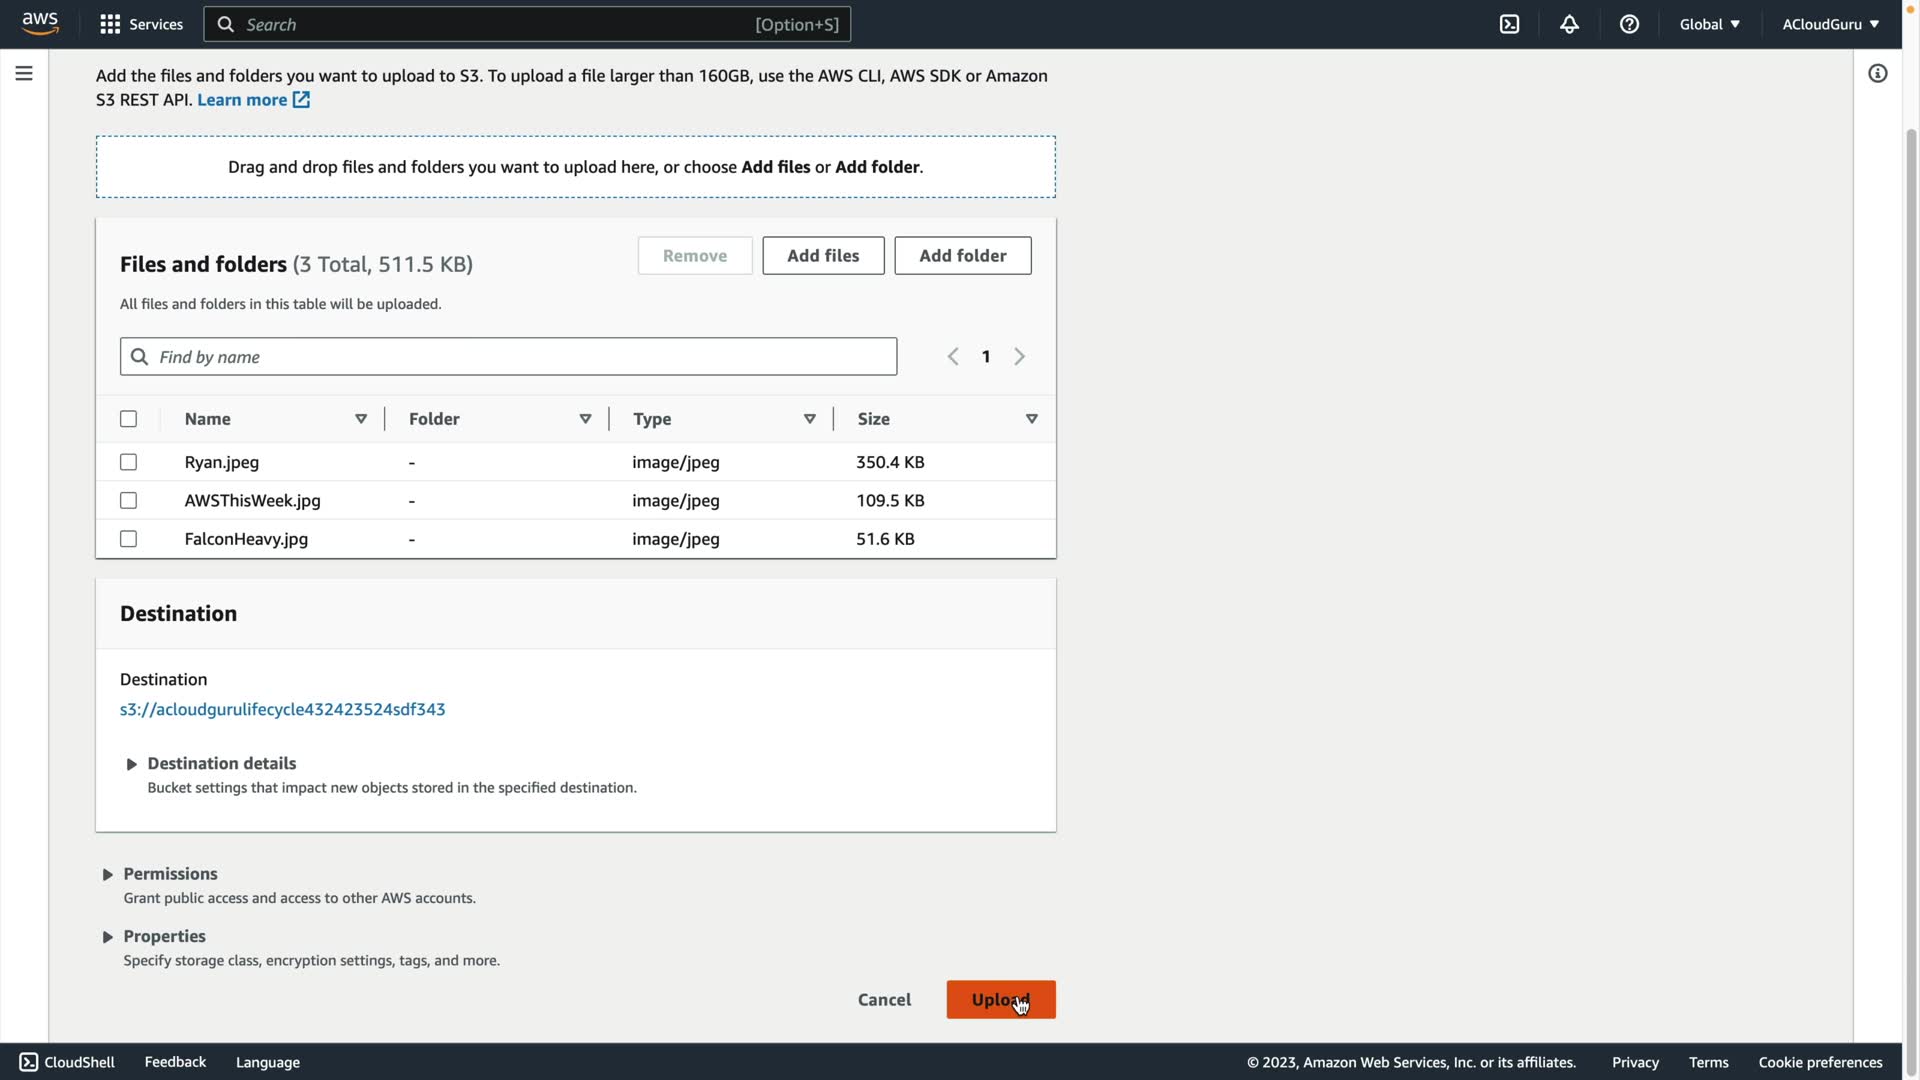
Task: Open the ACloudGuru account menu
Action: [x=1829, y=24]
